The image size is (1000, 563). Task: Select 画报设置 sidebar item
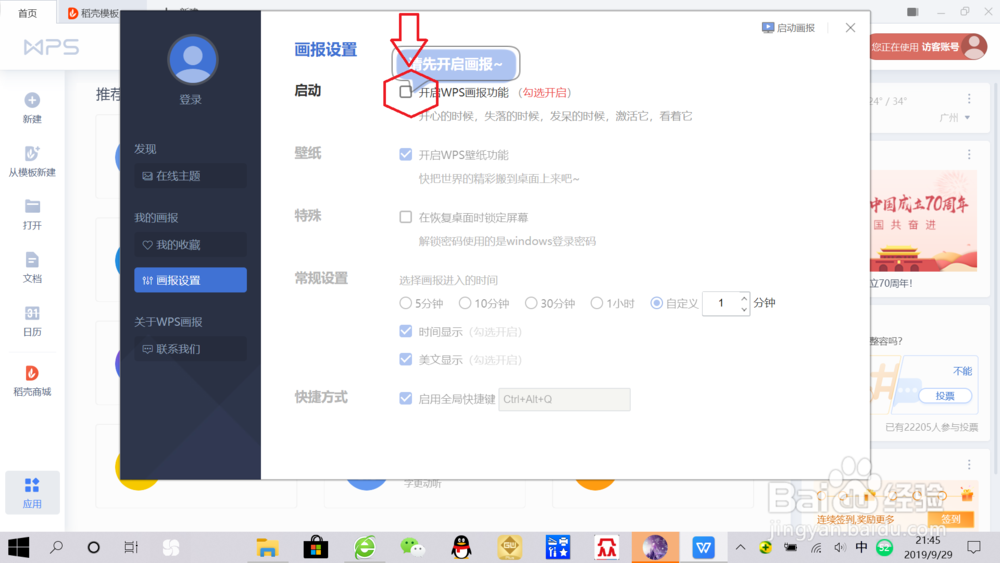tap(190, 280)
